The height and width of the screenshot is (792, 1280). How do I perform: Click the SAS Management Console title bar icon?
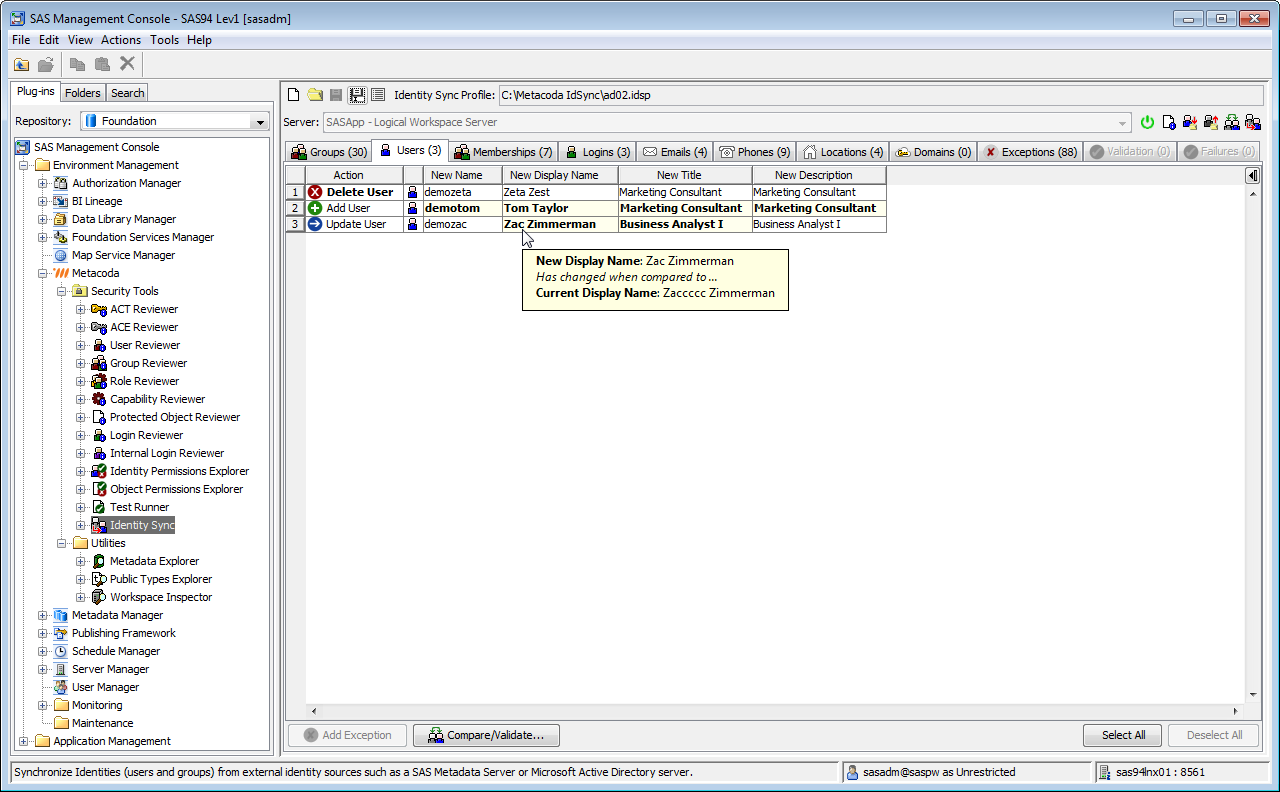point(18,18)
